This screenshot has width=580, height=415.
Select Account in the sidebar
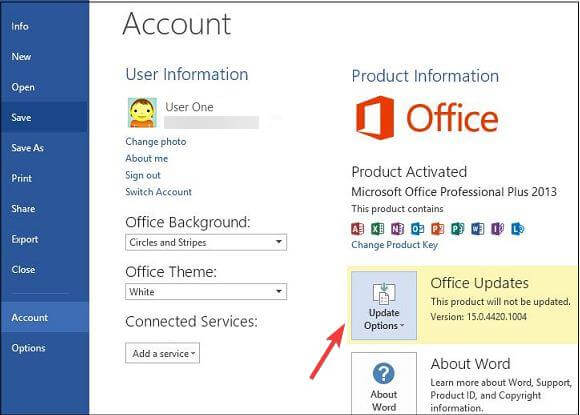tap(44, 317)
